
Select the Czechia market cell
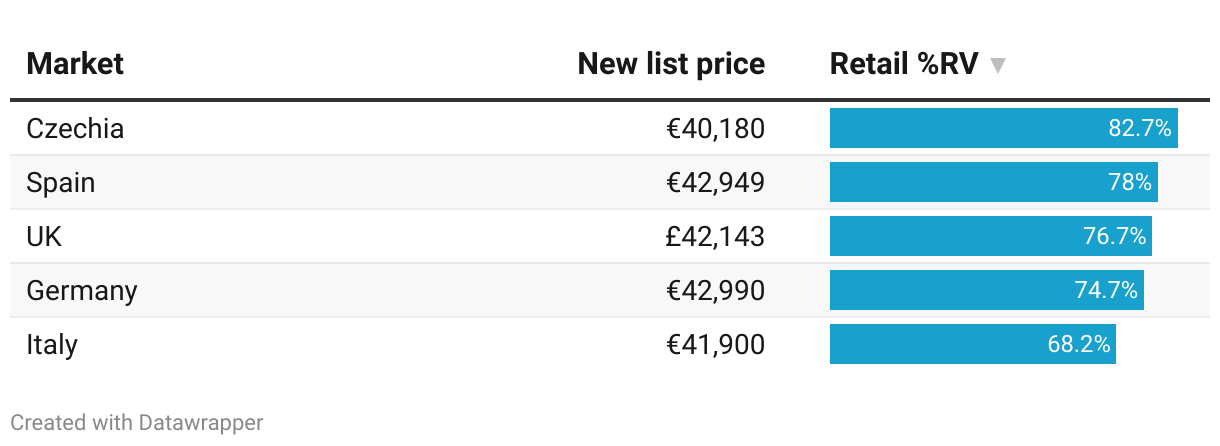click(75, 129)
